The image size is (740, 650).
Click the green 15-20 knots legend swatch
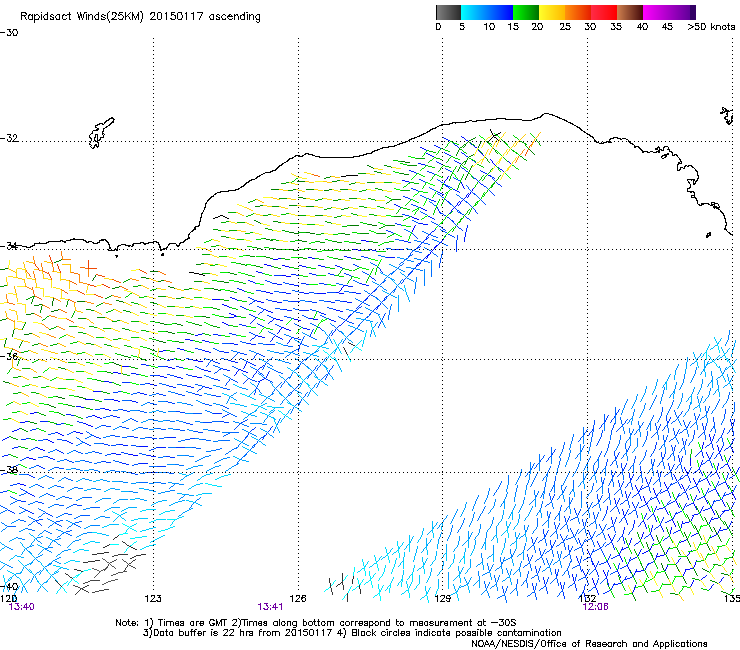click(526, 12)
